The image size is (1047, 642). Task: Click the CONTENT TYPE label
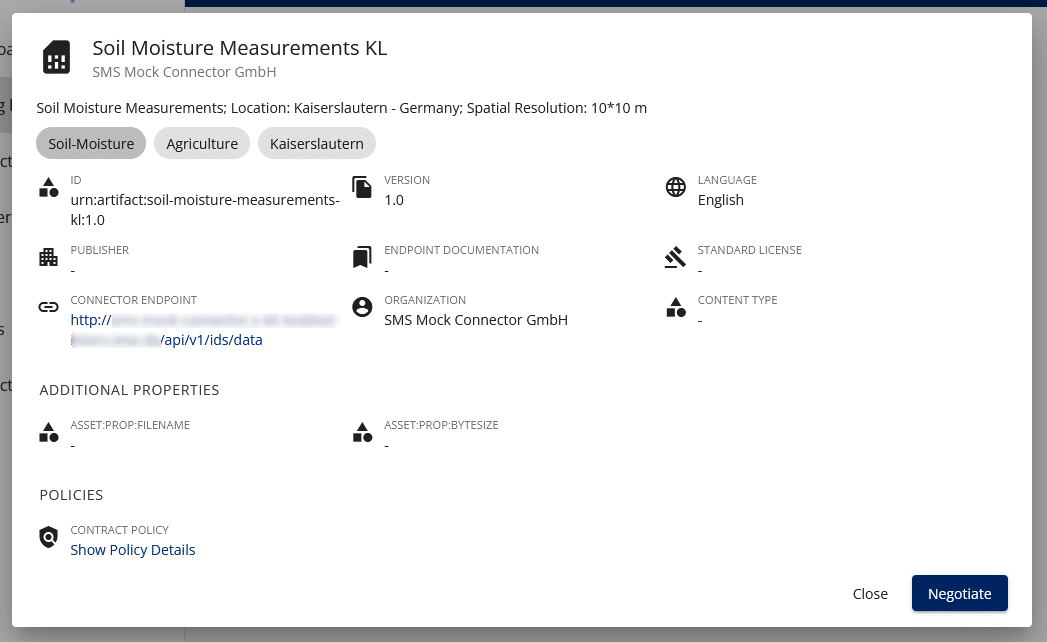pyautogui.click(x=737, y=300)
